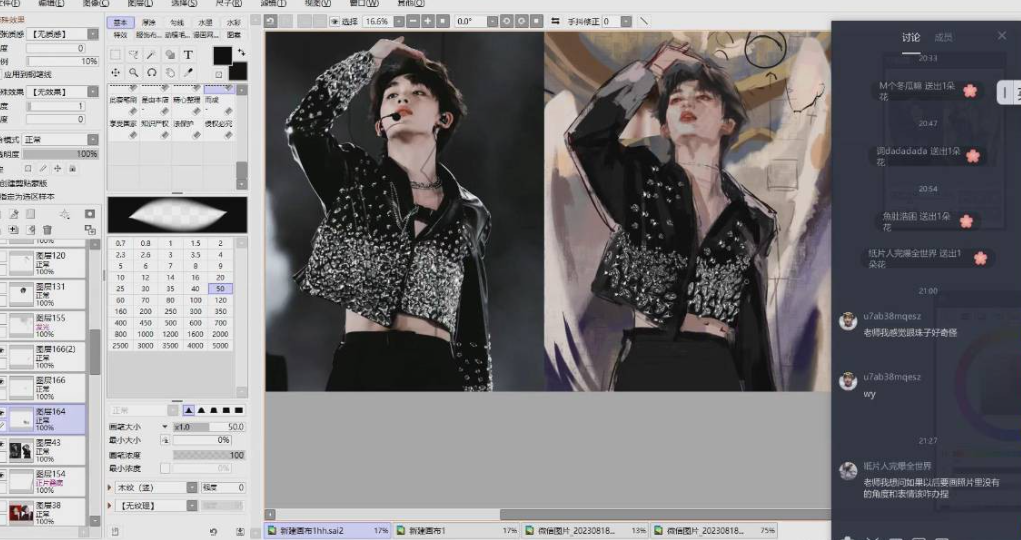Toggle visibility of layer 图层166
Viewport: 1021px width, 540px height.
(x=3, y=382)
